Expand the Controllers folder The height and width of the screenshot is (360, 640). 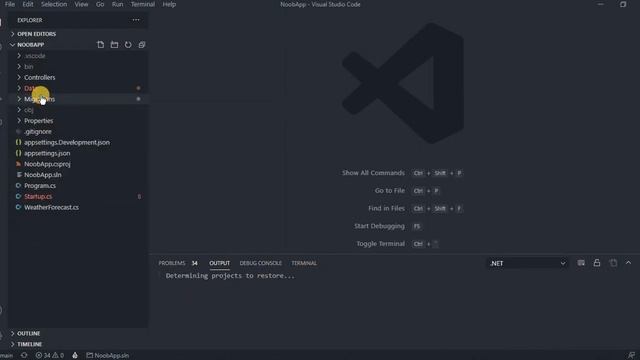click(78, 77)
